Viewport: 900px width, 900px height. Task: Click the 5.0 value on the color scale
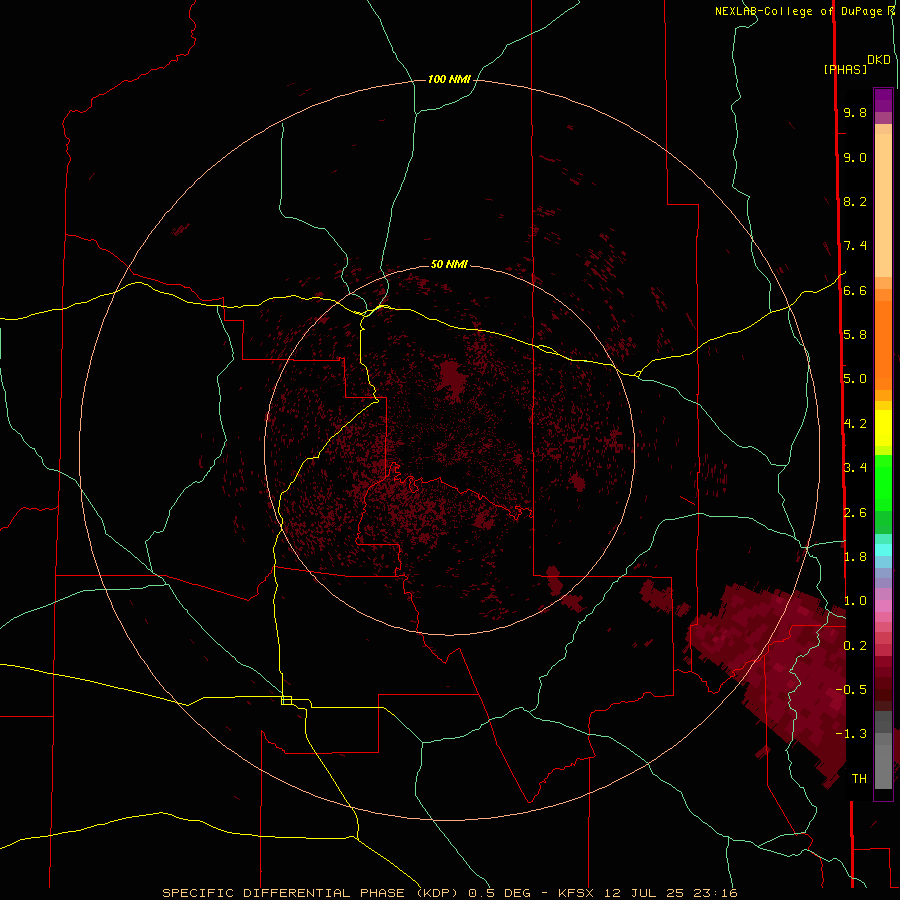click(x=855, y=379)
